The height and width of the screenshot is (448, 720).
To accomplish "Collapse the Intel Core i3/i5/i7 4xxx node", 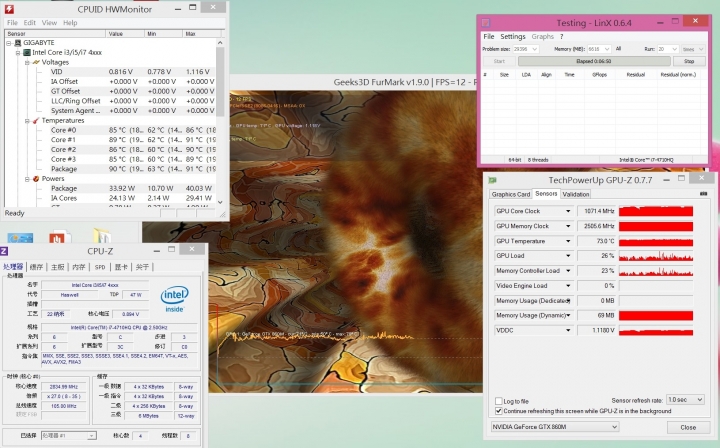I will (18, 52).
